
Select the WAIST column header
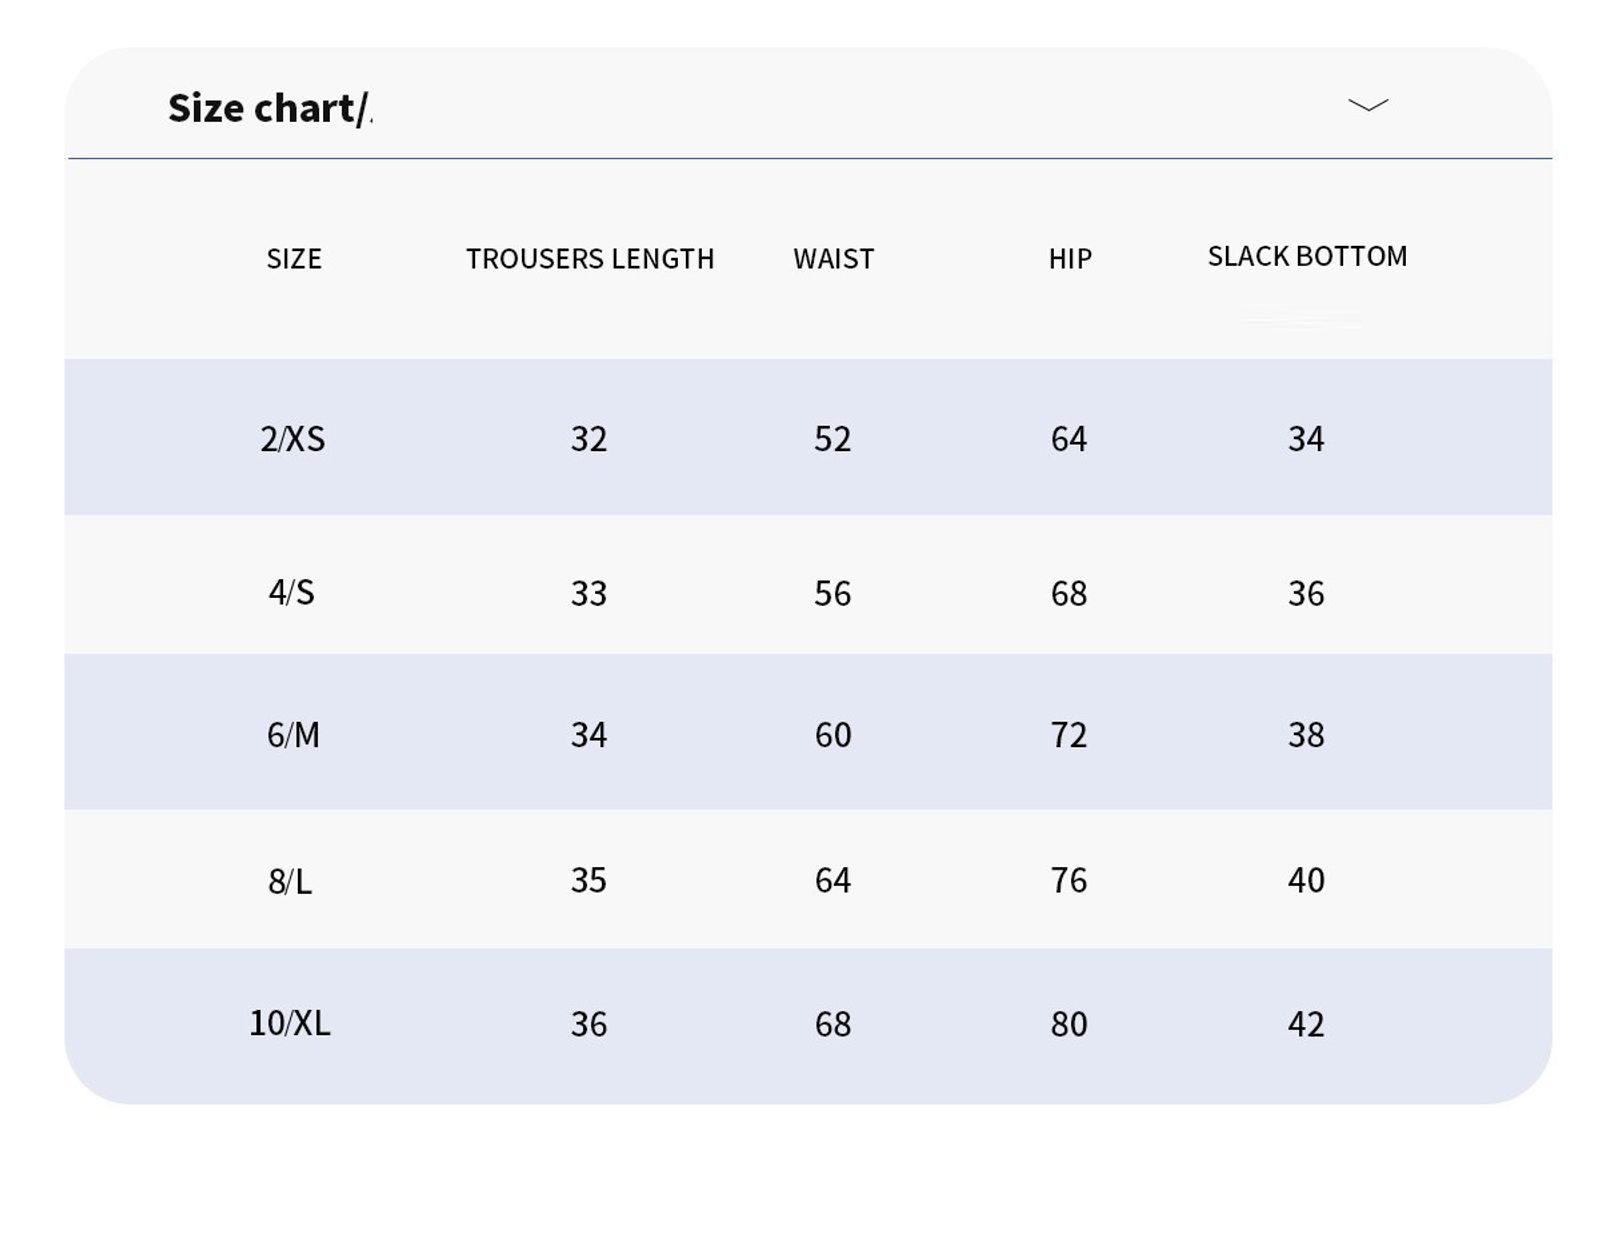click(833, 259)
